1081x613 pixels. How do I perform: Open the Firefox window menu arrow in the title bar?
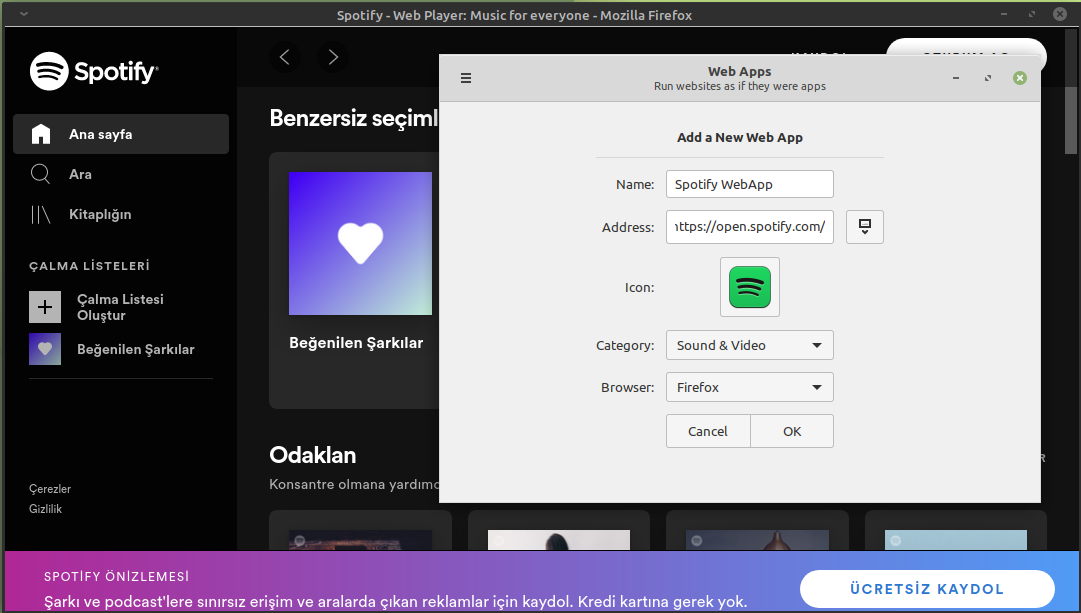(x=24, y=14)
